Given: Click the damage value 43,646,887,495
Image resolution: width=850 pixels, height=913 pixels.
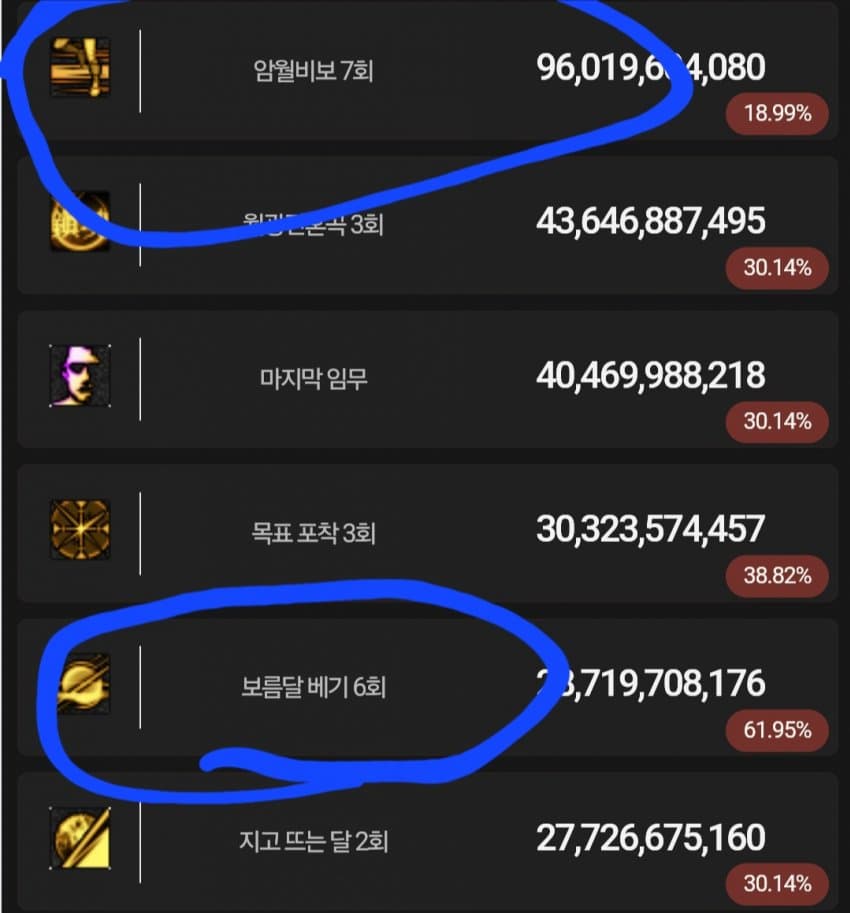Looking at the screenshot, I should (x=650, y=222).
